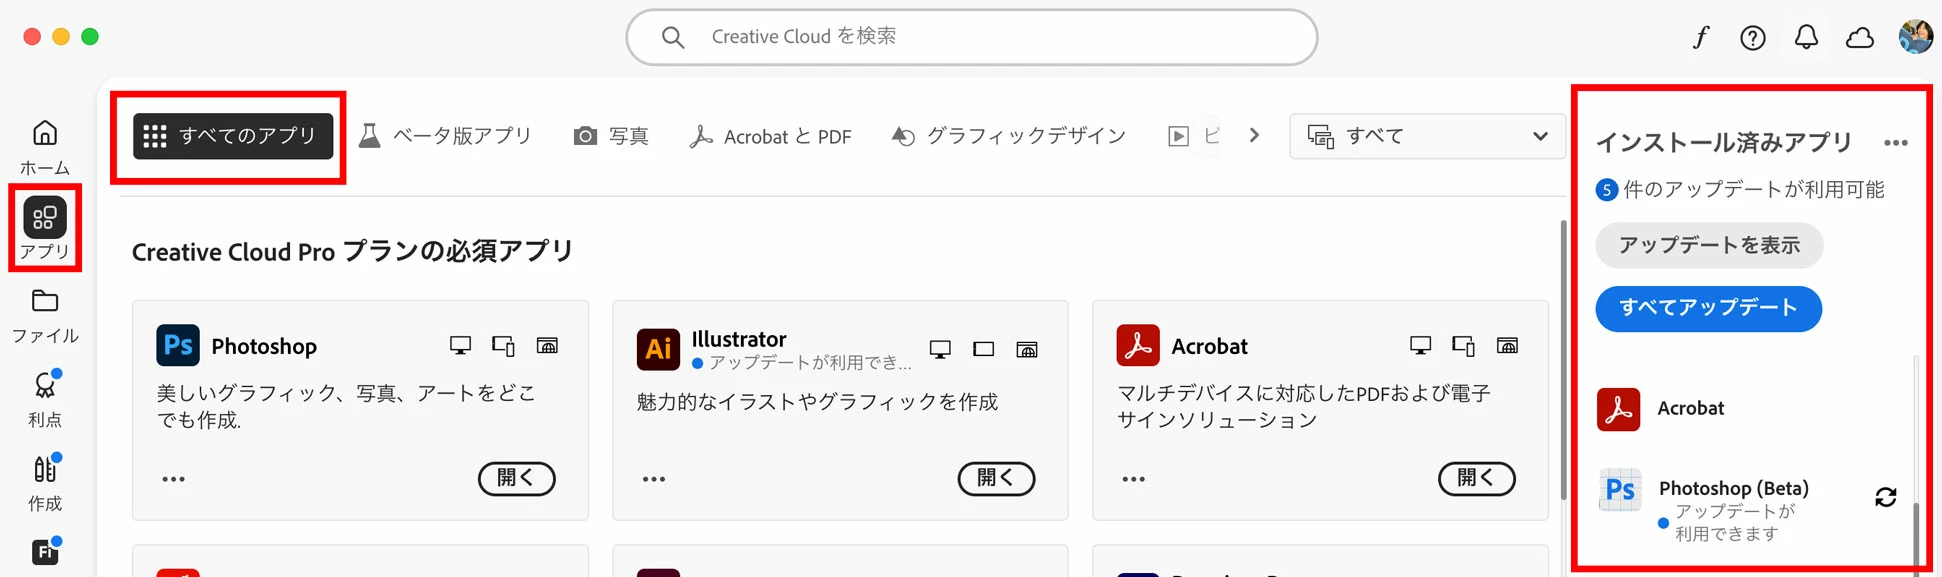Click 開く on the Photoshop card
This screenshot has width=1942, height=577.
[517, 478]
